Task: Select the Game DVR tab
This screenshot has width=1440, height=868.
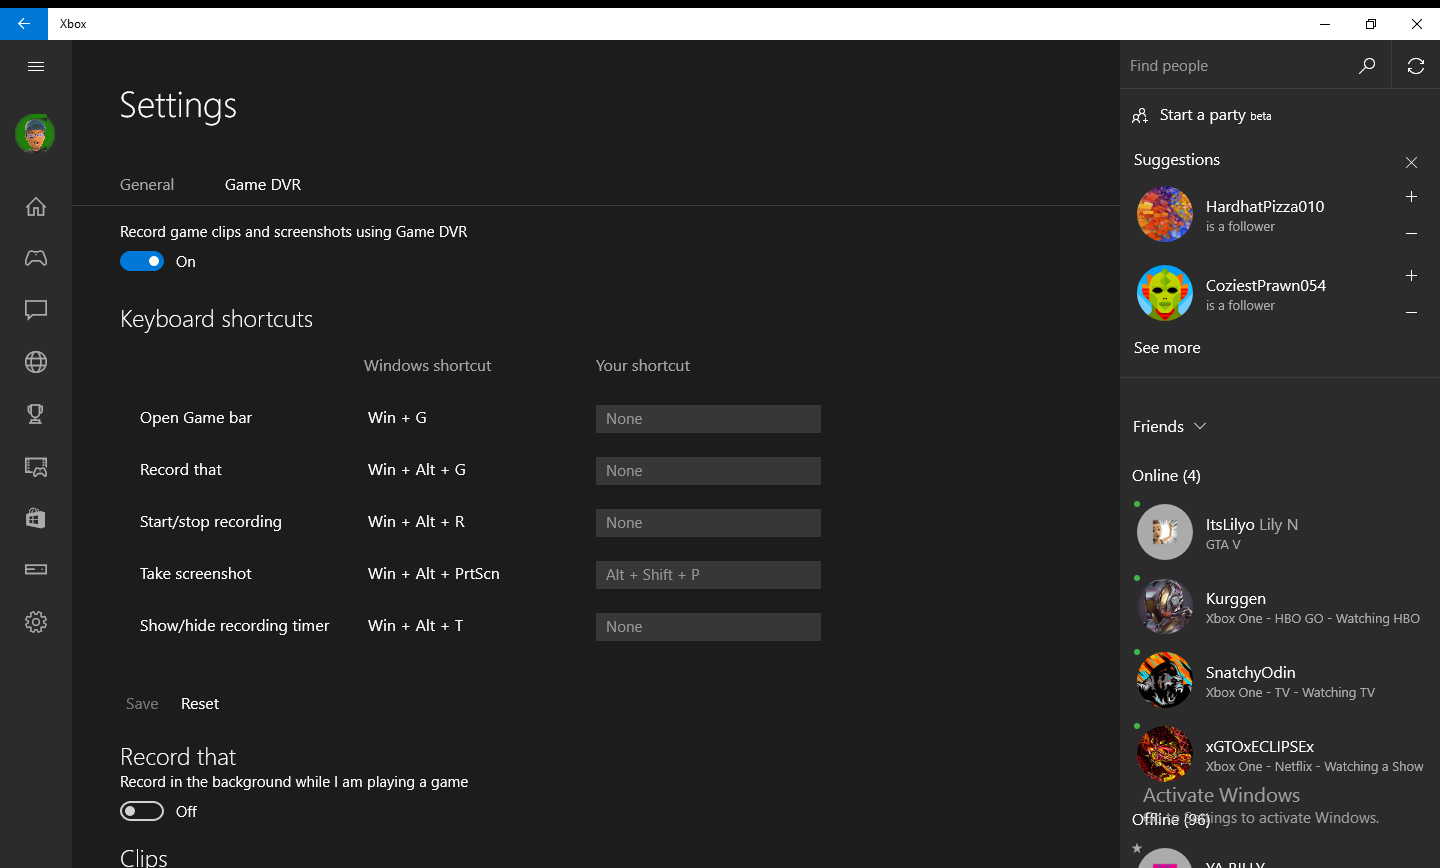Action: tap(263, 184)
